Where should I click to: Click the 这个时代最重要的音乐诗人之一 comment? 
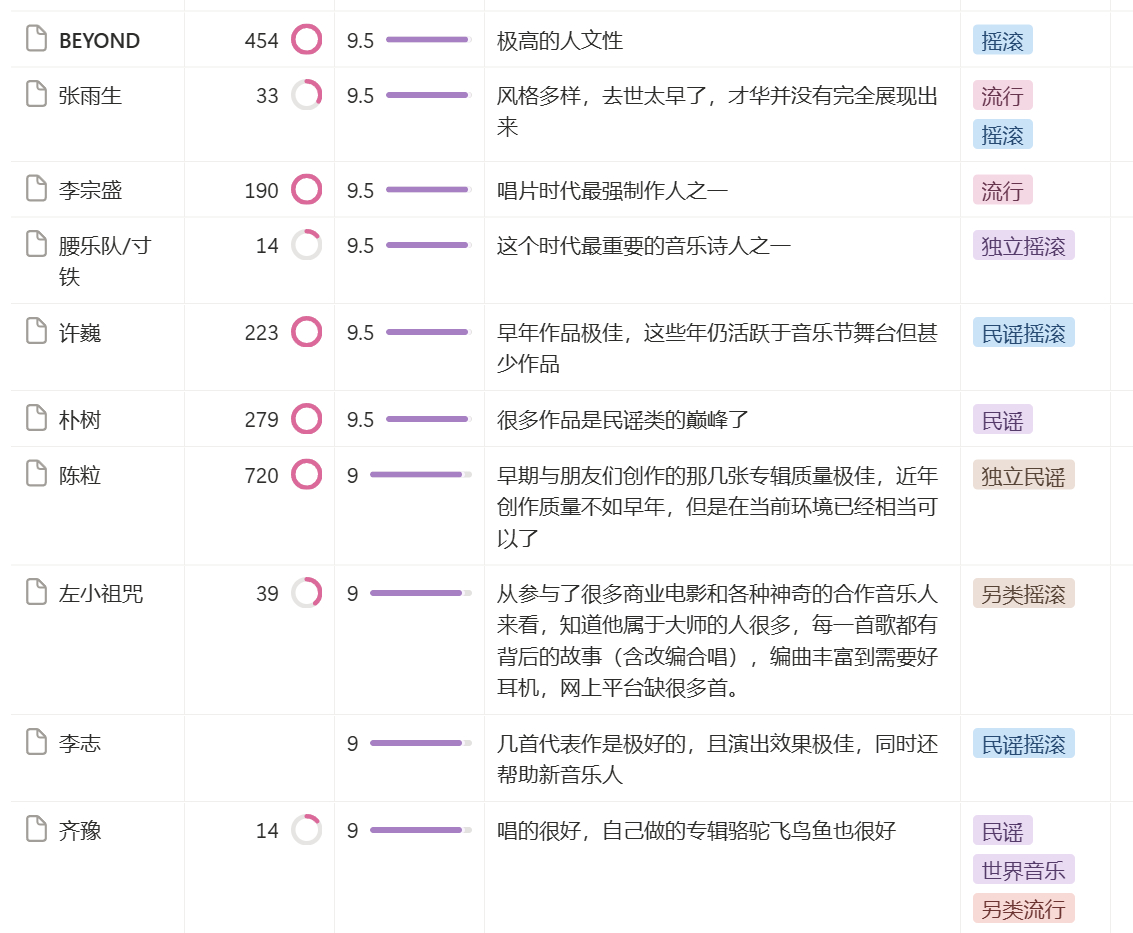644,246
